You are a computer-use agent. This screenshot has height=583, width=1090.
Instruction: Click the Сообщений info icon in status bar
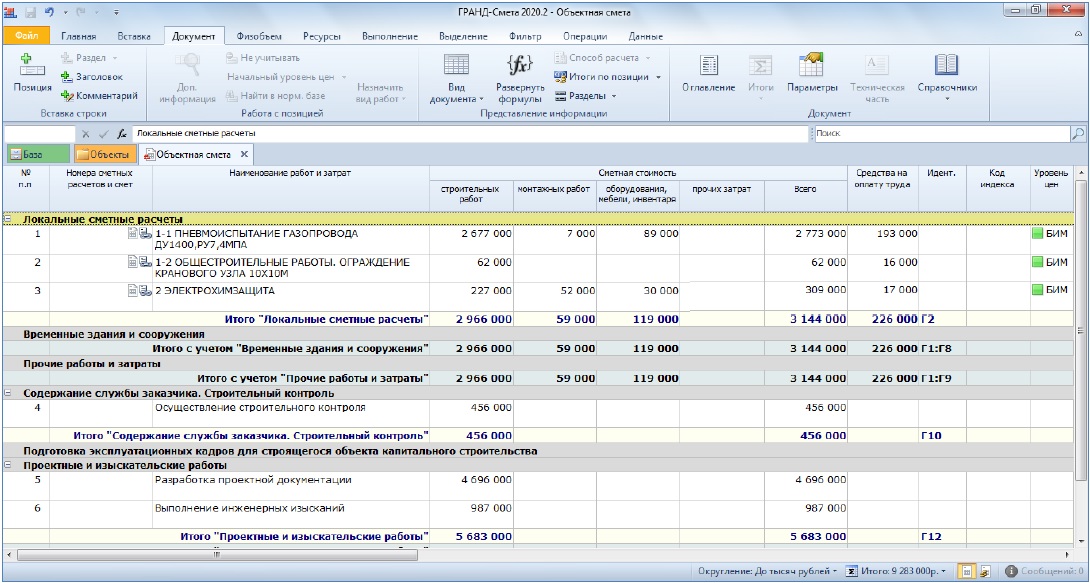point(1011,571)
